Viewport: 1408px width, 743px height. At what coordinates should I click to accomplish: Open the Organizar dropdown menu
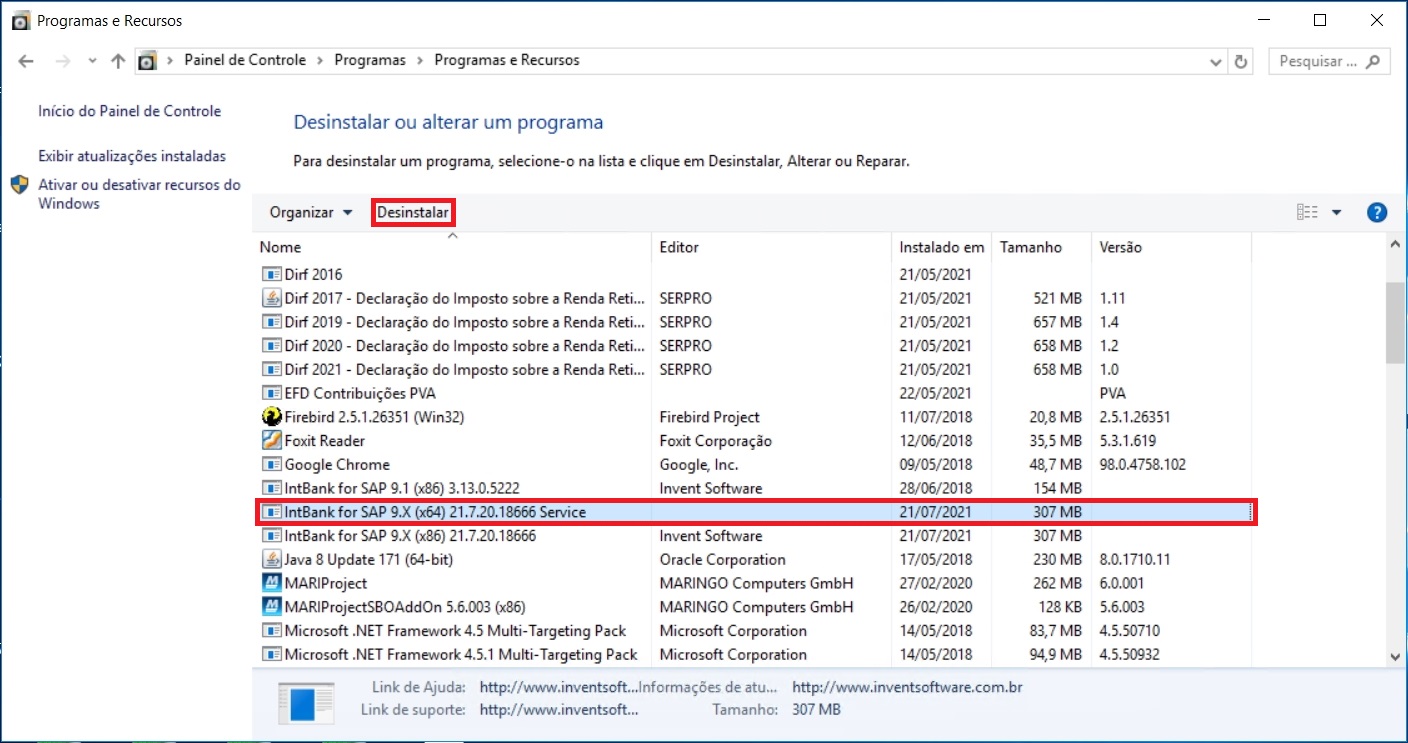pos(311,212)
